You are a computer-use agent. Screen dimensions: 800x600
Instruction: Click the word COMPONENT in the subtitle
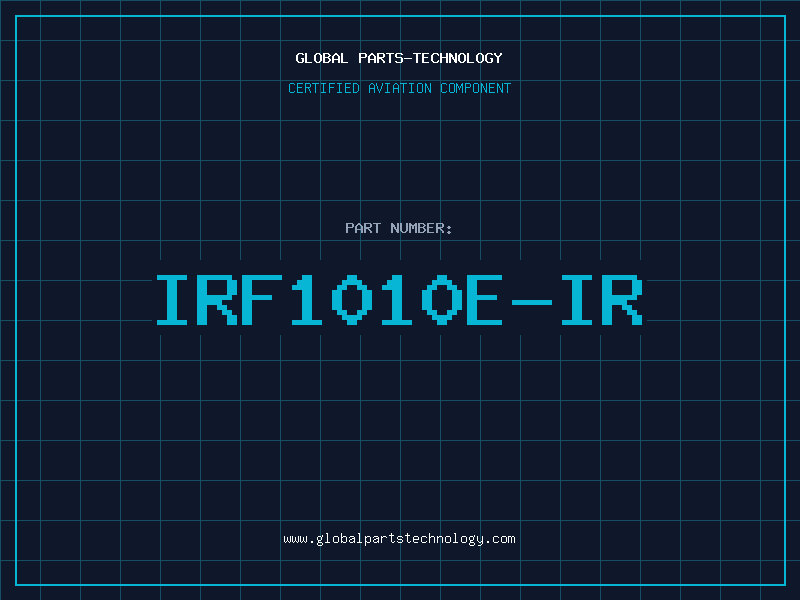point(474,89)
